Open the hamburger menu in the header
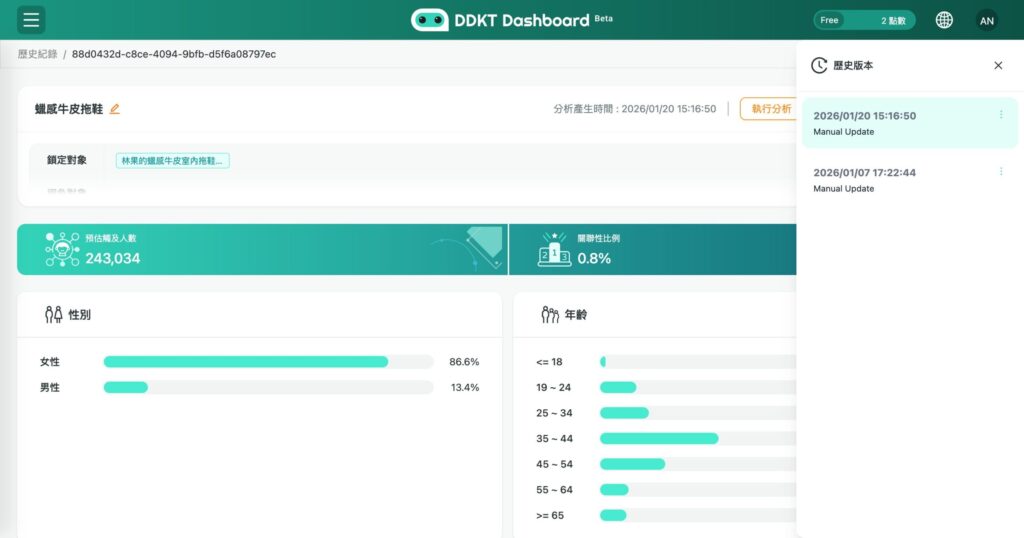Image resolution: width=1024 pixels, height=538 pixels. tap(31, 20)
